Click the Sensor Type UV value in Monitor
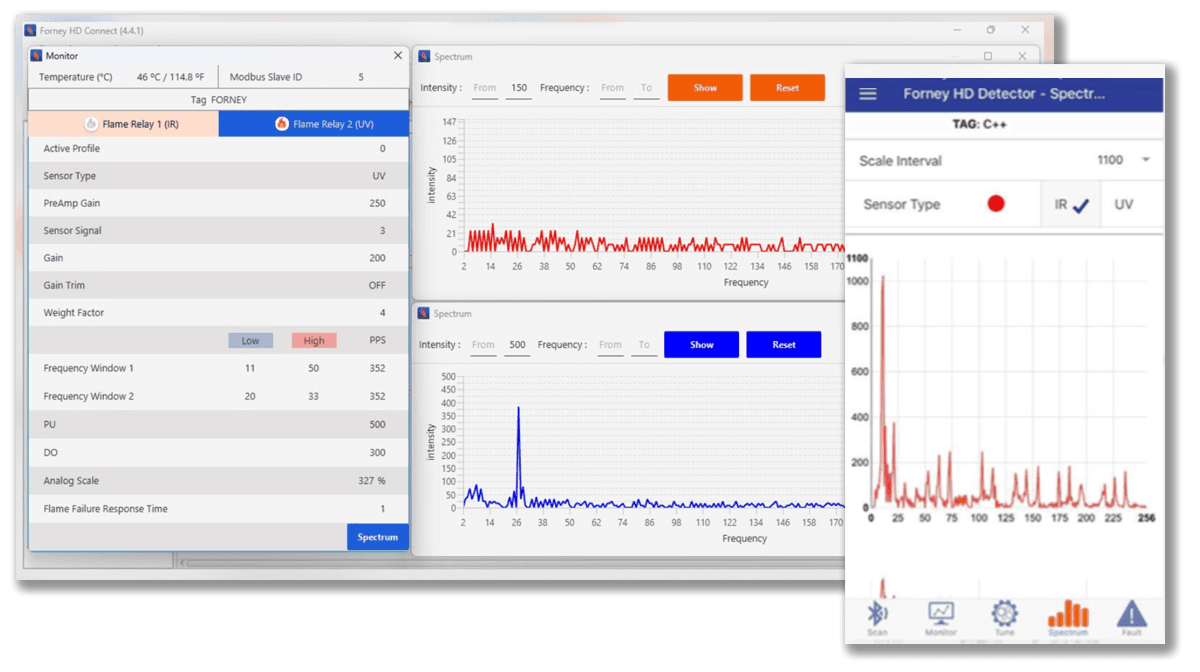This screenshot has height=672, width=1200. tap(379, 176)
